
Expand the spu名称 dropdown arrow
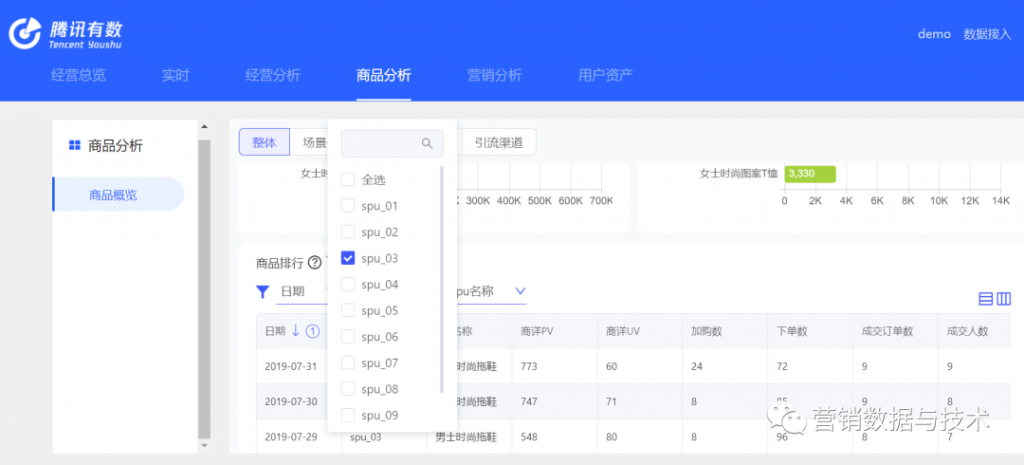tap(519, 291)
